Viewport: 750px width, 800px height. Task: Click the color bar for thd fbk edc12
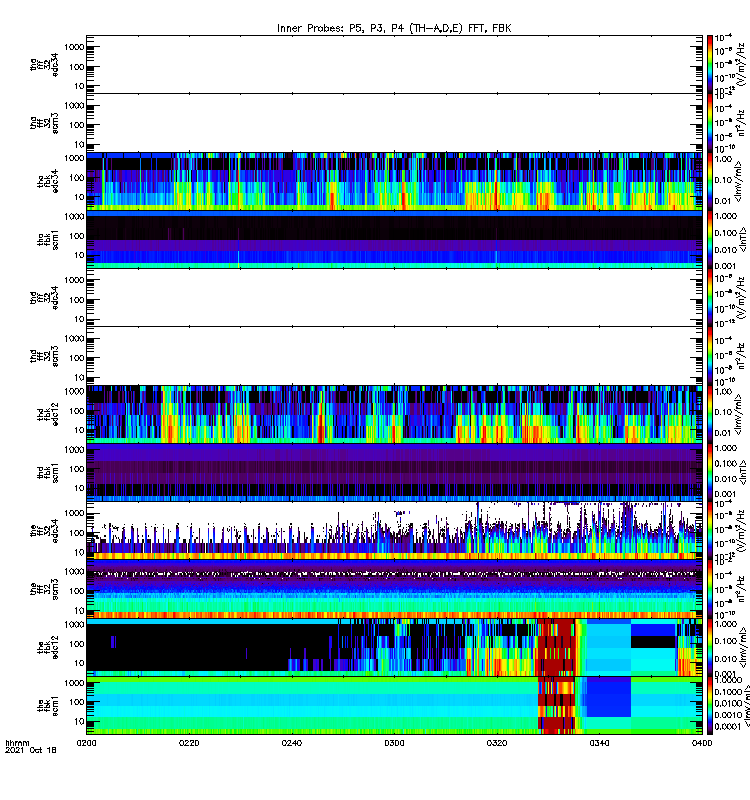click(710, 414)
